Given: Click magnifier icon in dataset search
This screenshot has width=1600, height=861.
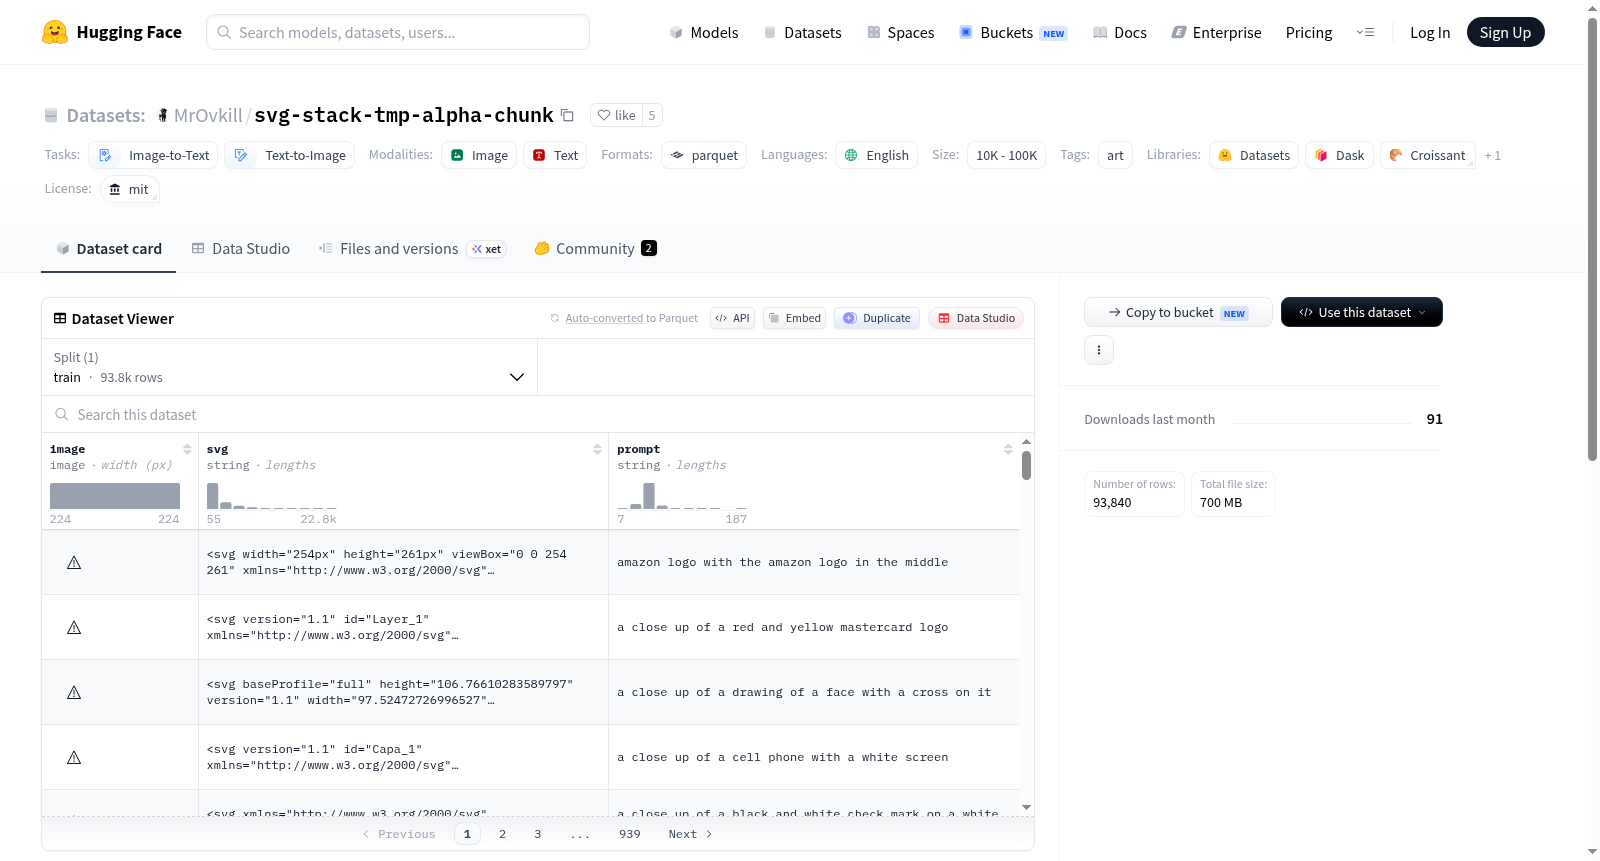Looking at the screenshot, I should pos(62,414).
